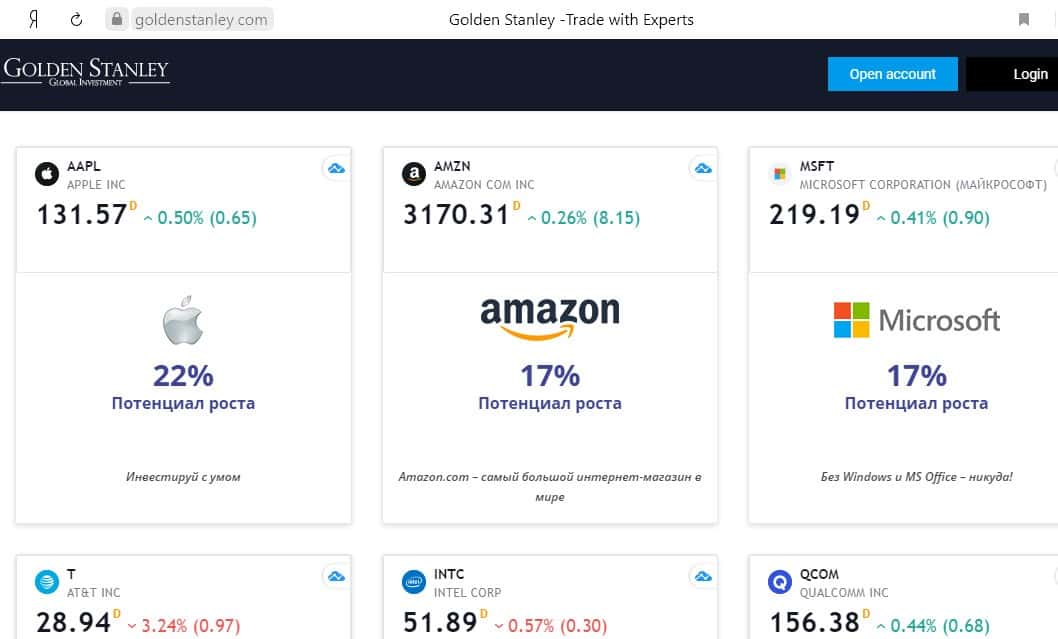Click the AT&T ticker round icon
Screen dimensions: 1058x639
(47, 582)
